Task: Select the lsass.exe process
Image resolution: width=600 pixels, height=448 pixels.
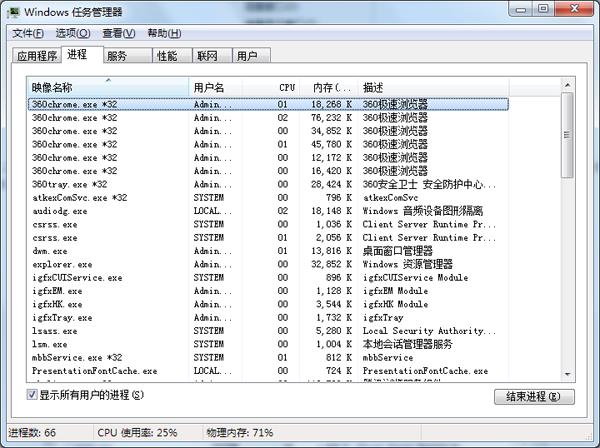Action: 268,331
